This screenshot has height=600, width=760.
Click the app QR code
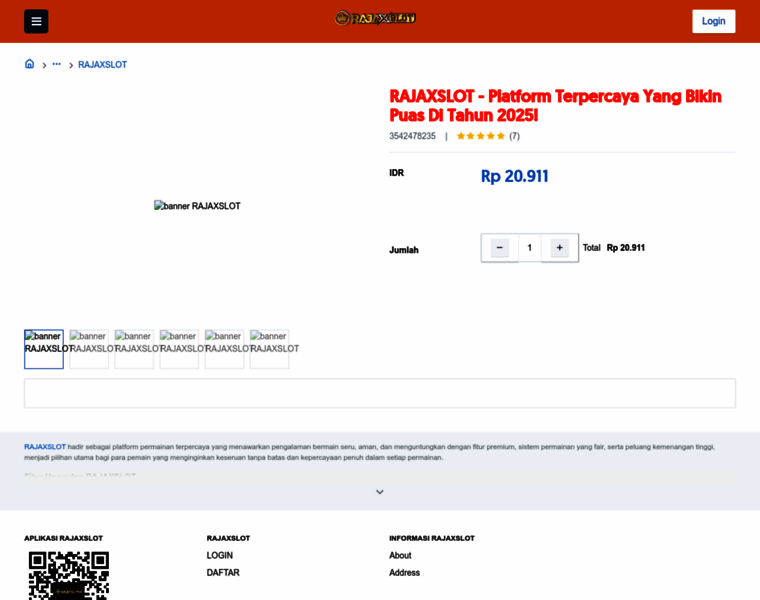point(68,575)
